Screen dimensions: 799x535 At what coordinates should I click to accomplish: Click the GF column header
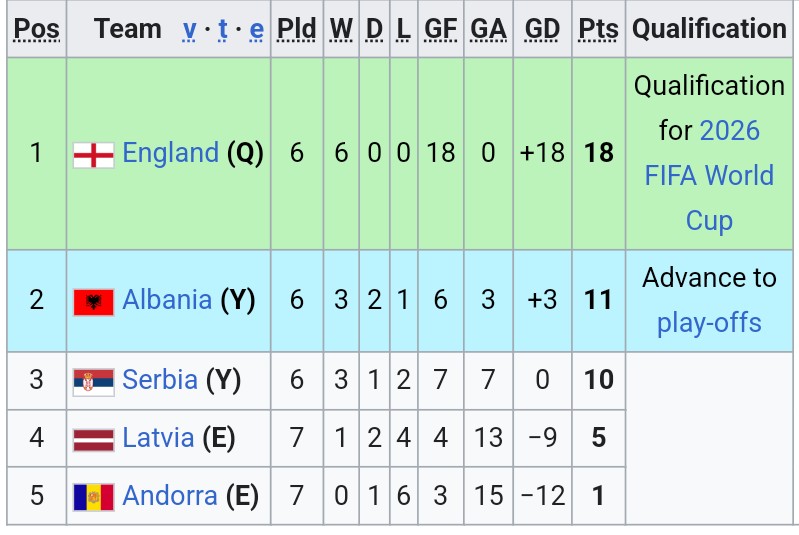click(x=440, y=29)
